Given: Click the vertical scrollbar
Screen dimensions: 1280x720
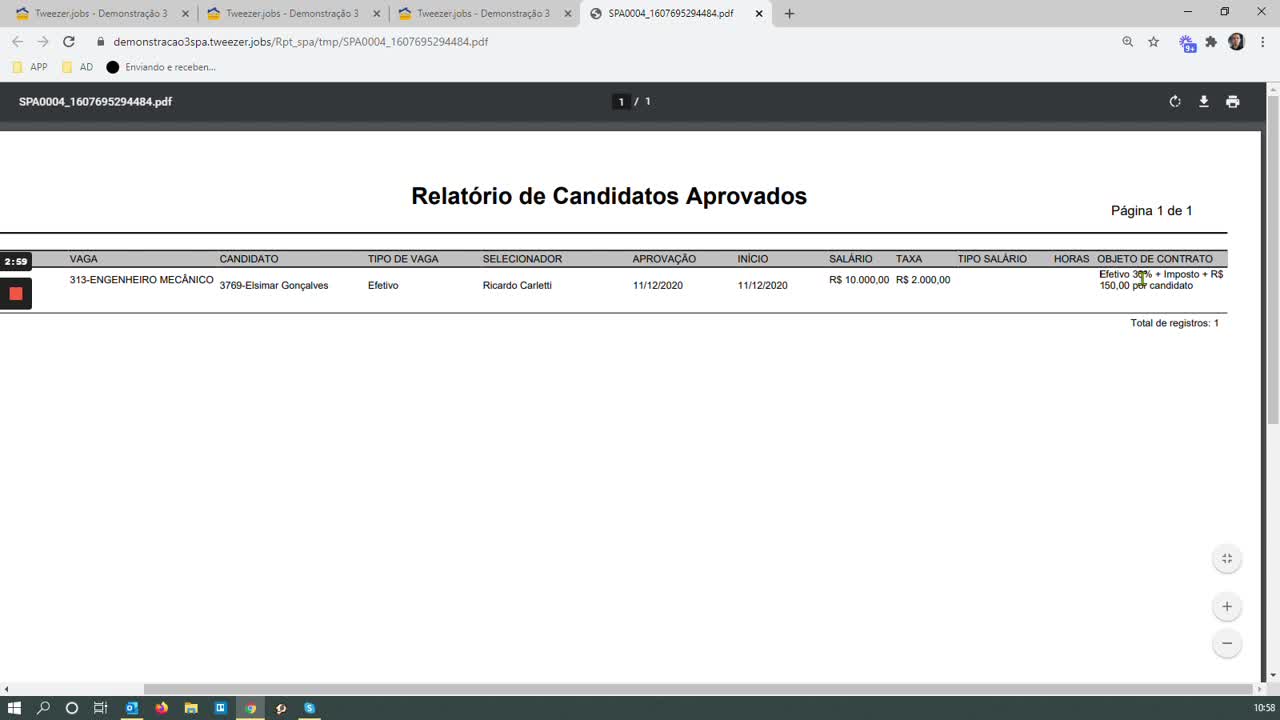Looking at the screenshot, I should point(1273,260).
